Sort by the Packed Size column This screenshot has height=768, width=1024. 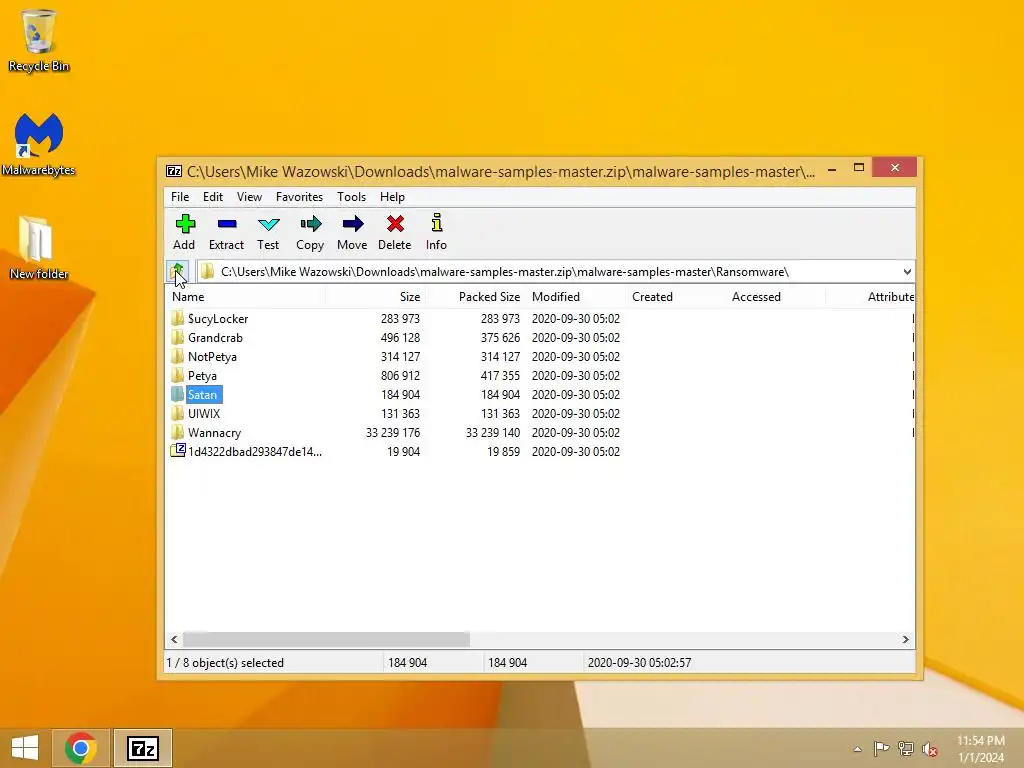tap(475, 296)
